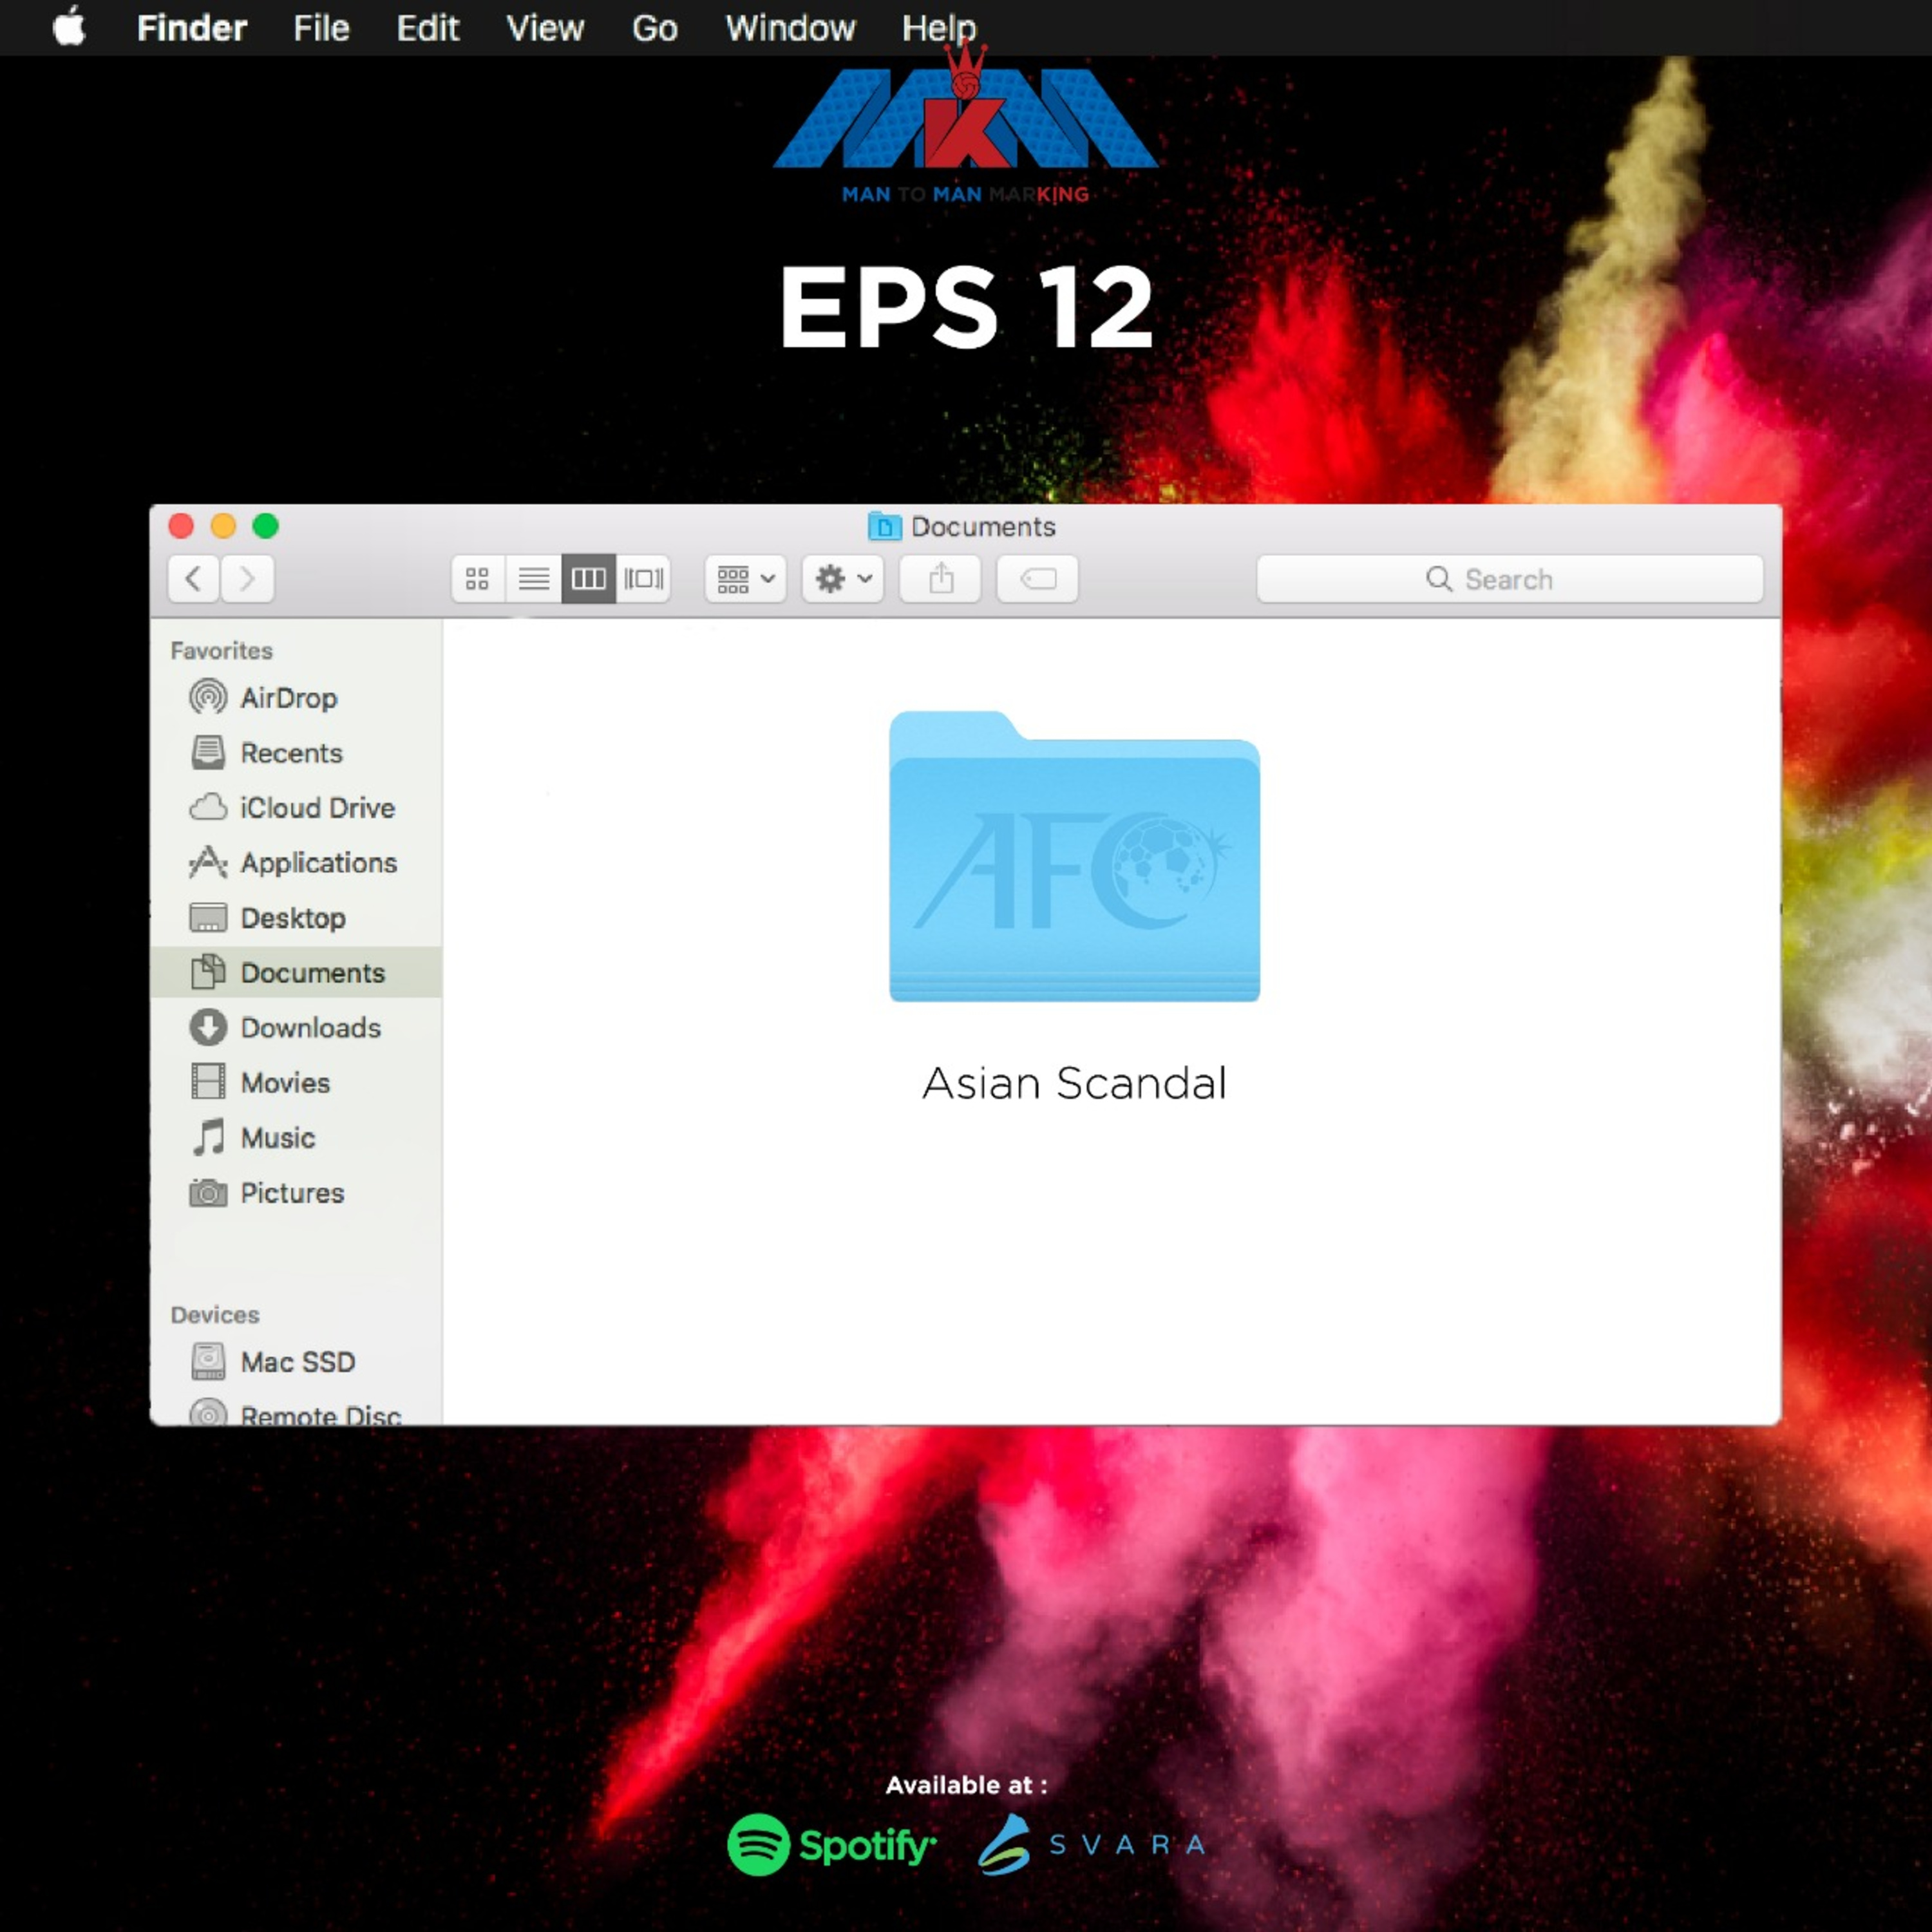Minimize the Documents window
The height and width of the screenshot is (1932, 1932).
tap(223, 526)
